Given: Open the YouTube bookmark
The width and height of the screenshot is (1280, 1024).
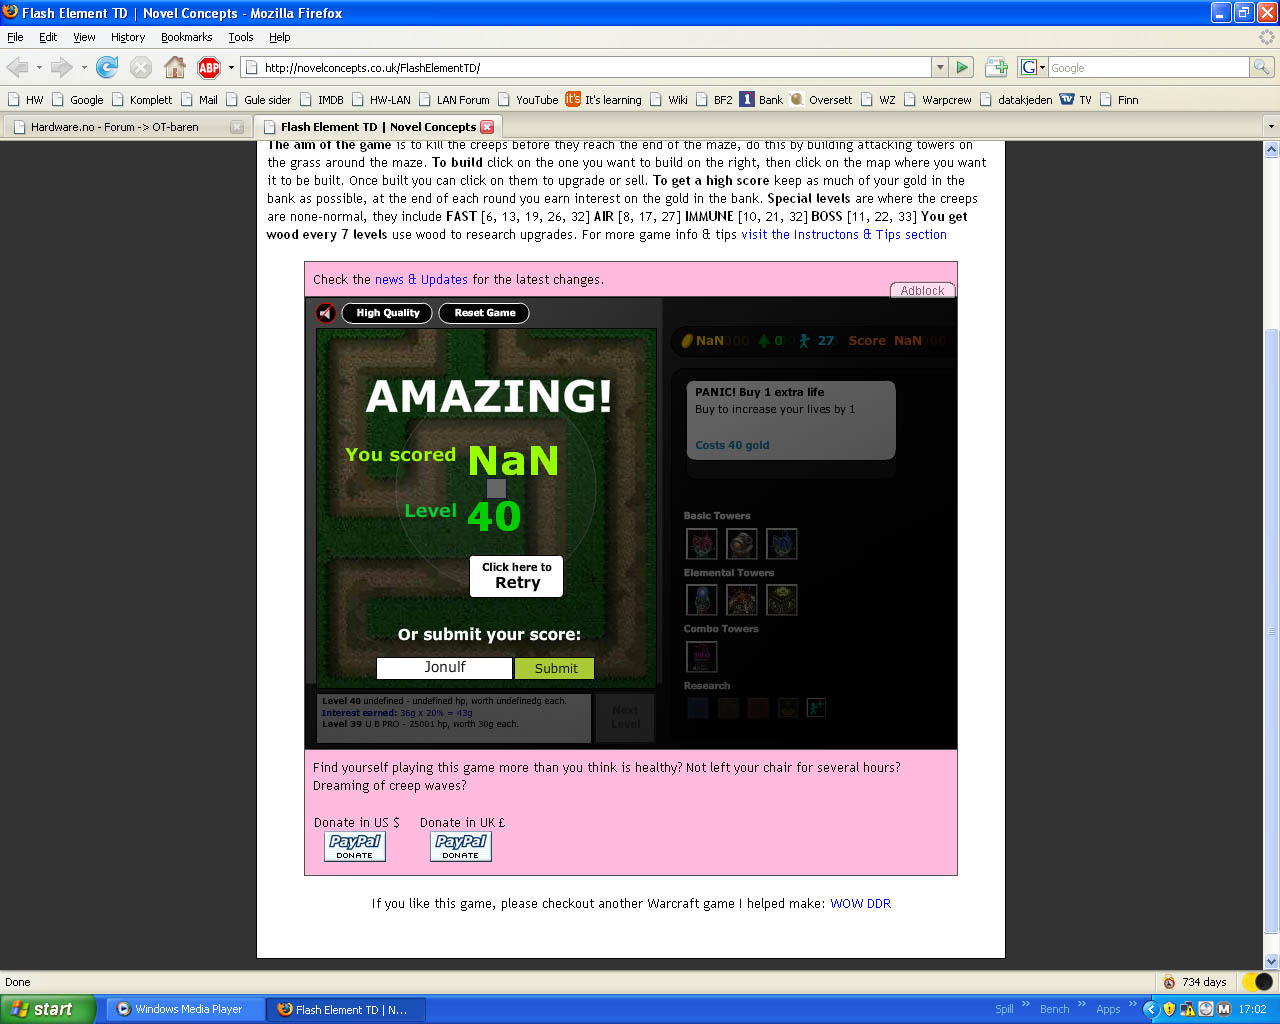Looking at the screenshot, I should tap(528, 100).
